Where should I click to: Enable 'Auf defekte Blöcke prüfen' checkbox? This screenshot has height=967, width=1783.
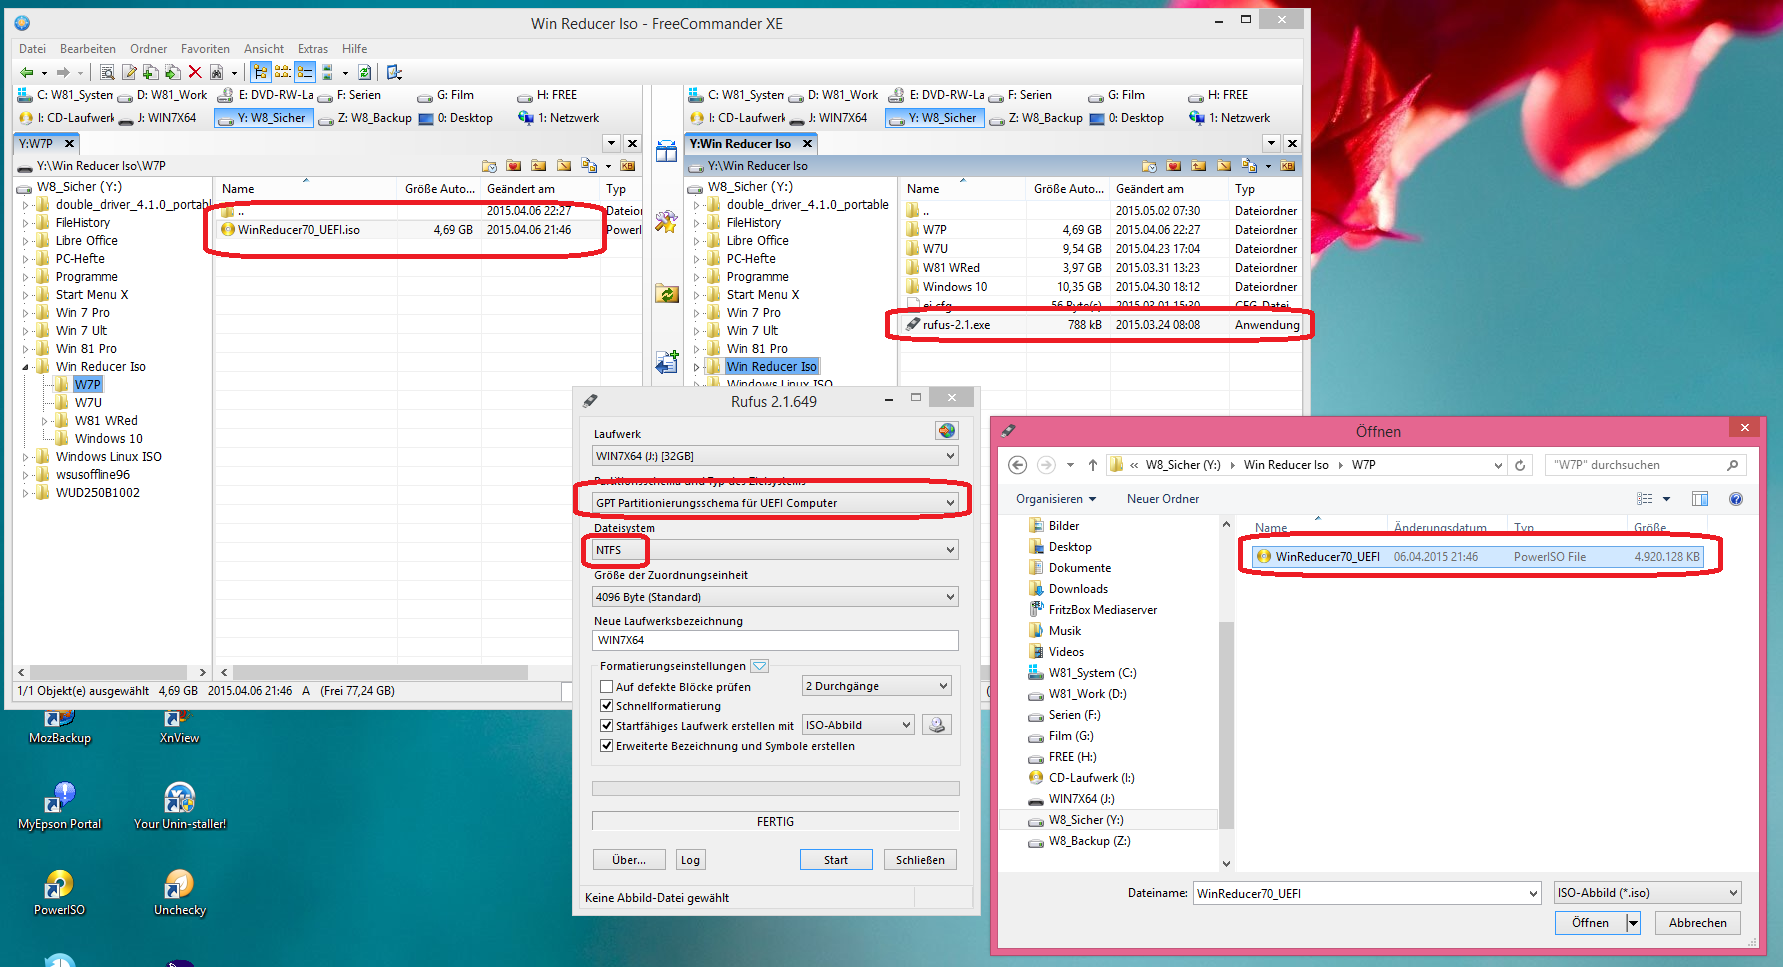pos(606,687)
